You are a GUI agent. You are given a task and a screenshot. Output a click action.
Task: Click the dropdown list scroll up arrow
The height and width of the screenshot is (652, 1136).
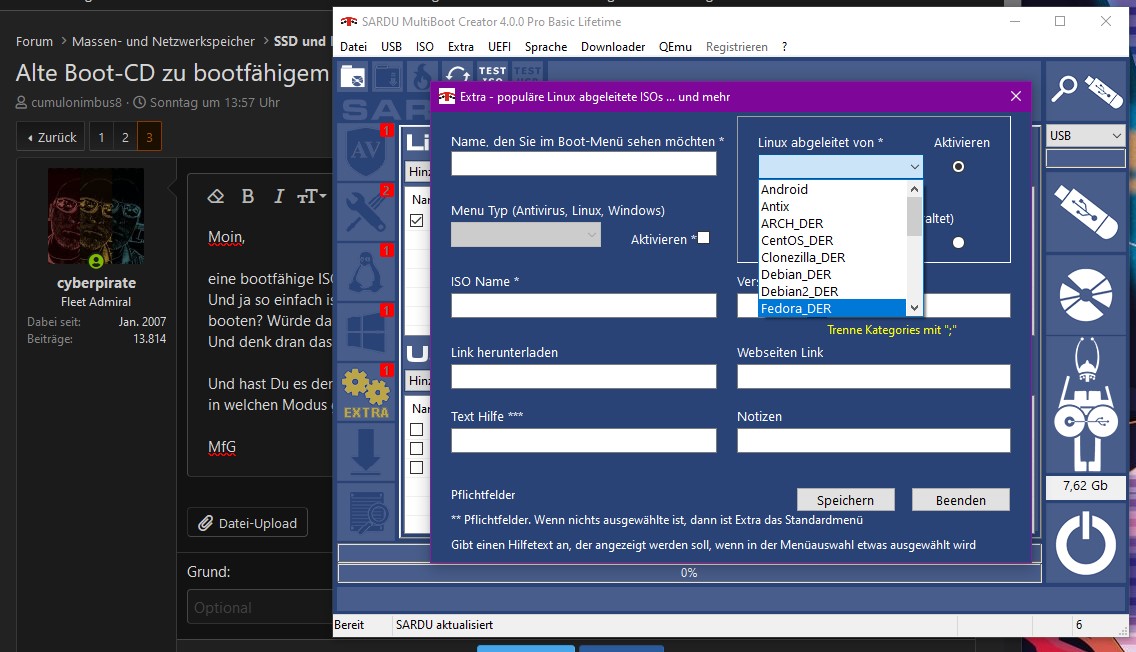[x=914, y=189]
